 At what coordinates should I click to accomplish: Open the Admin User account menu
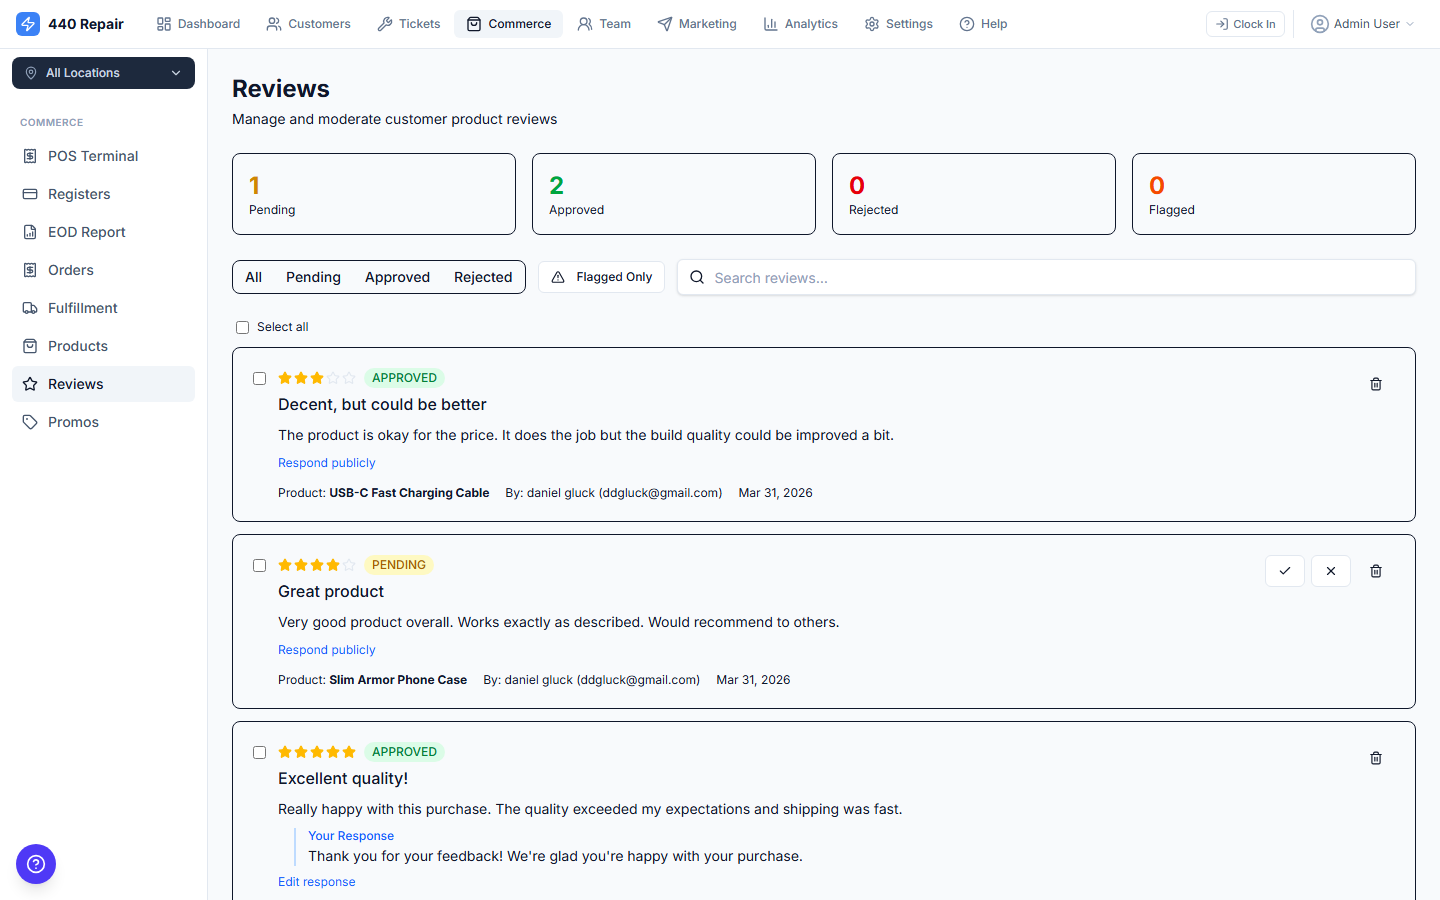tap(1361, 23)
